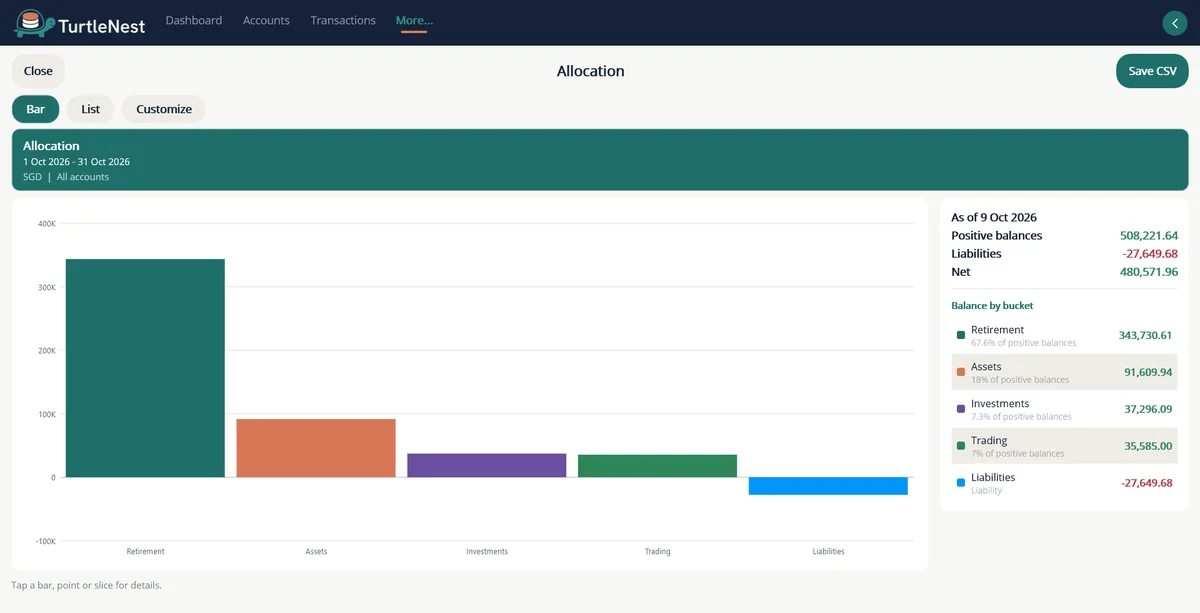Click the 'As of 9 Oct 2026' text
The height and width of the screenshot is (613, 1200).
coord(994,217)
